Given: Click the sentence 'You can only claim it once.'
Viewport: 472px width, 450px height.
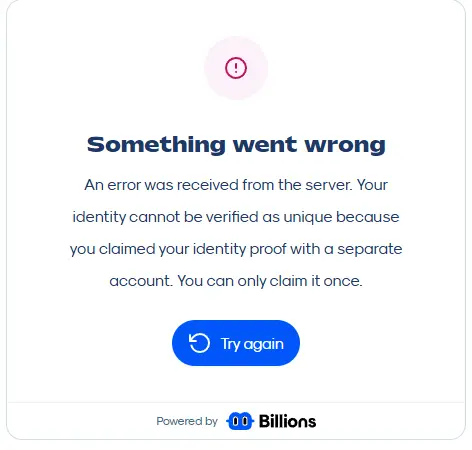Looking at the screenshot, I should pyautogui.click(x=270, y=281).
